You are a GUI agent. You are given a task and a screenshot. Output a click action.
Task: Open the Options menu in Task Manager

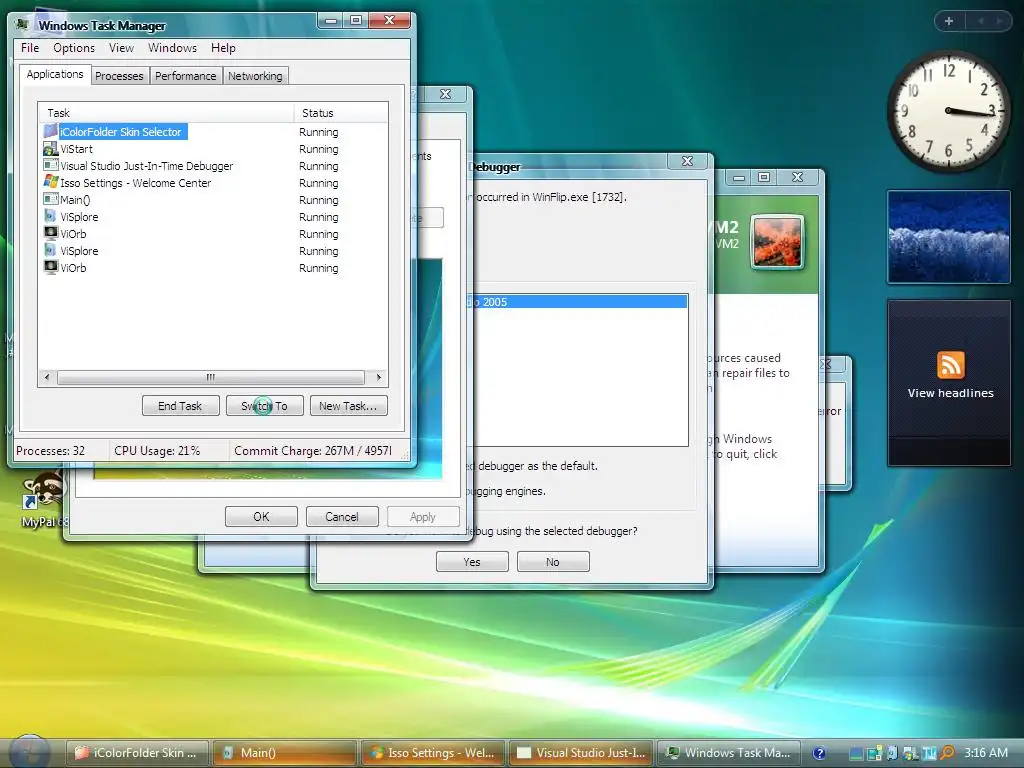(x=74, y=48)
